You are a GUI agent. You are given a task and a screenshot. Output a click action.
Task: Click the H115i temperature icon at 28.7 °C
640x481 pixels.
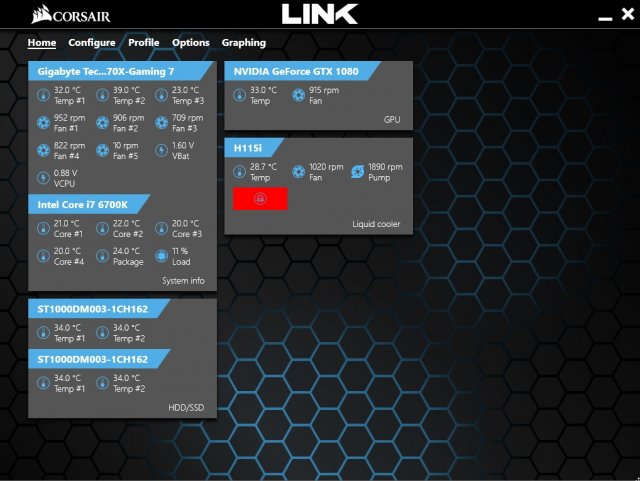click(240, 172)
